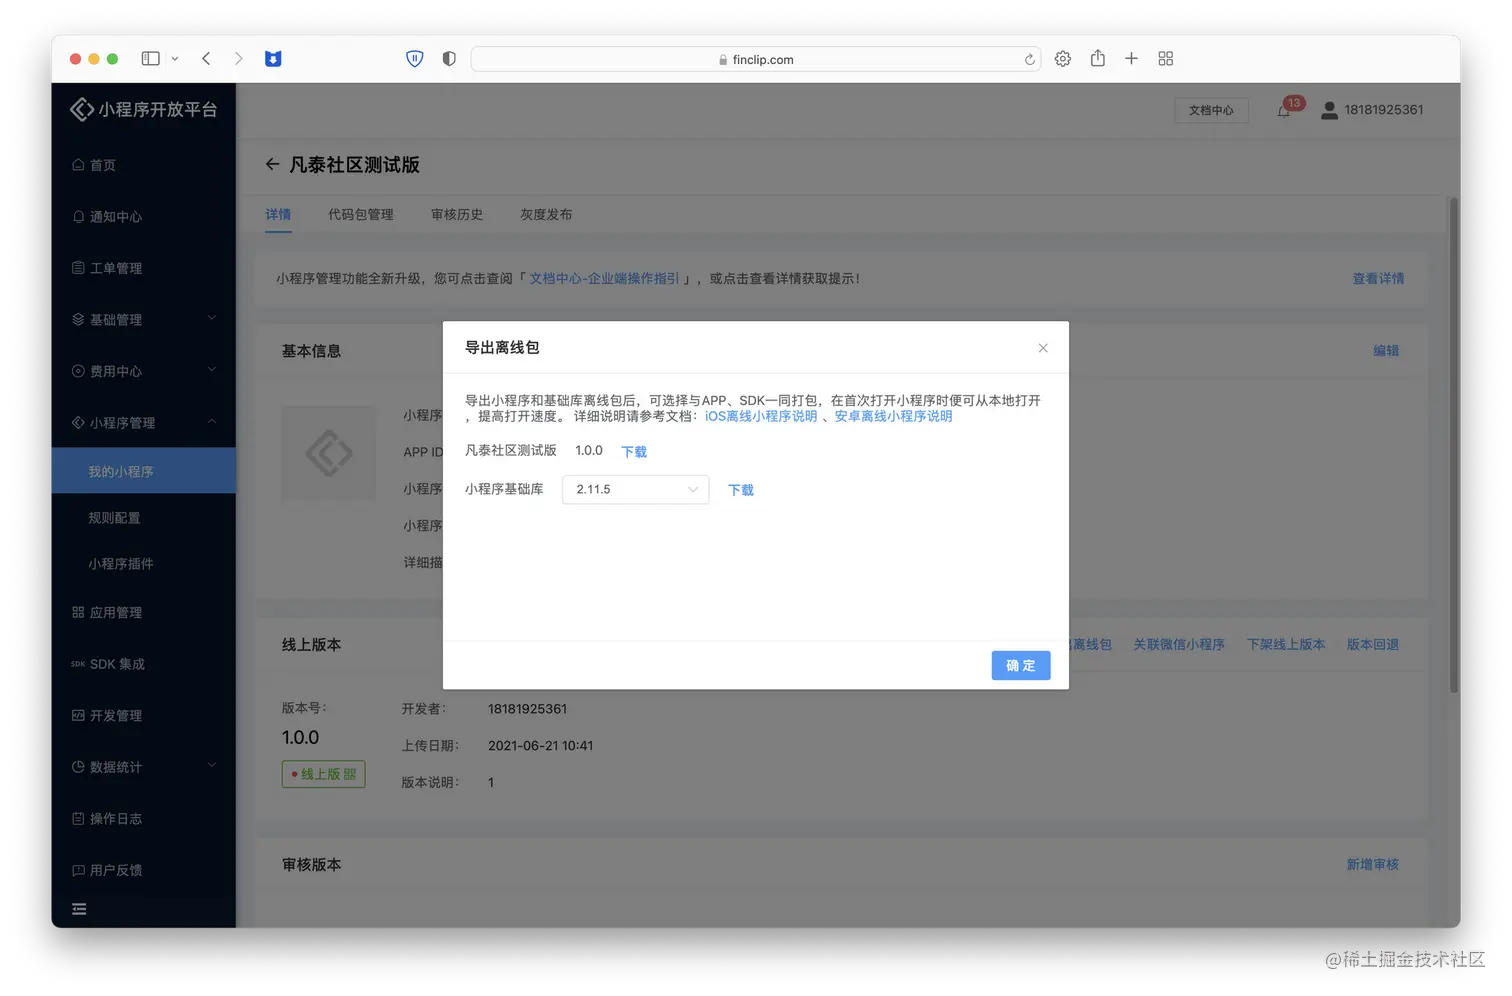1512x996 pixels.
Task: Click the 文档中心 button
Action: (1211, 110)
